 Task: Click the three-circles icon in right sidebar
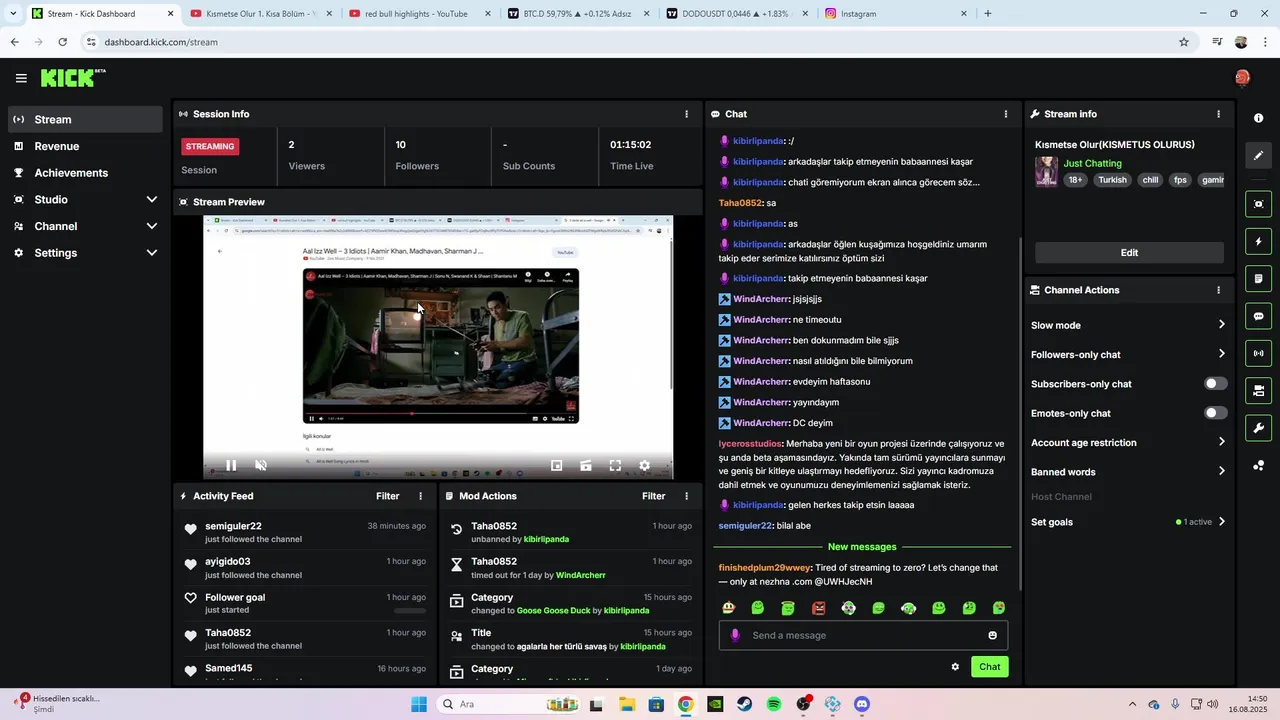click(x=1258, y=465)
